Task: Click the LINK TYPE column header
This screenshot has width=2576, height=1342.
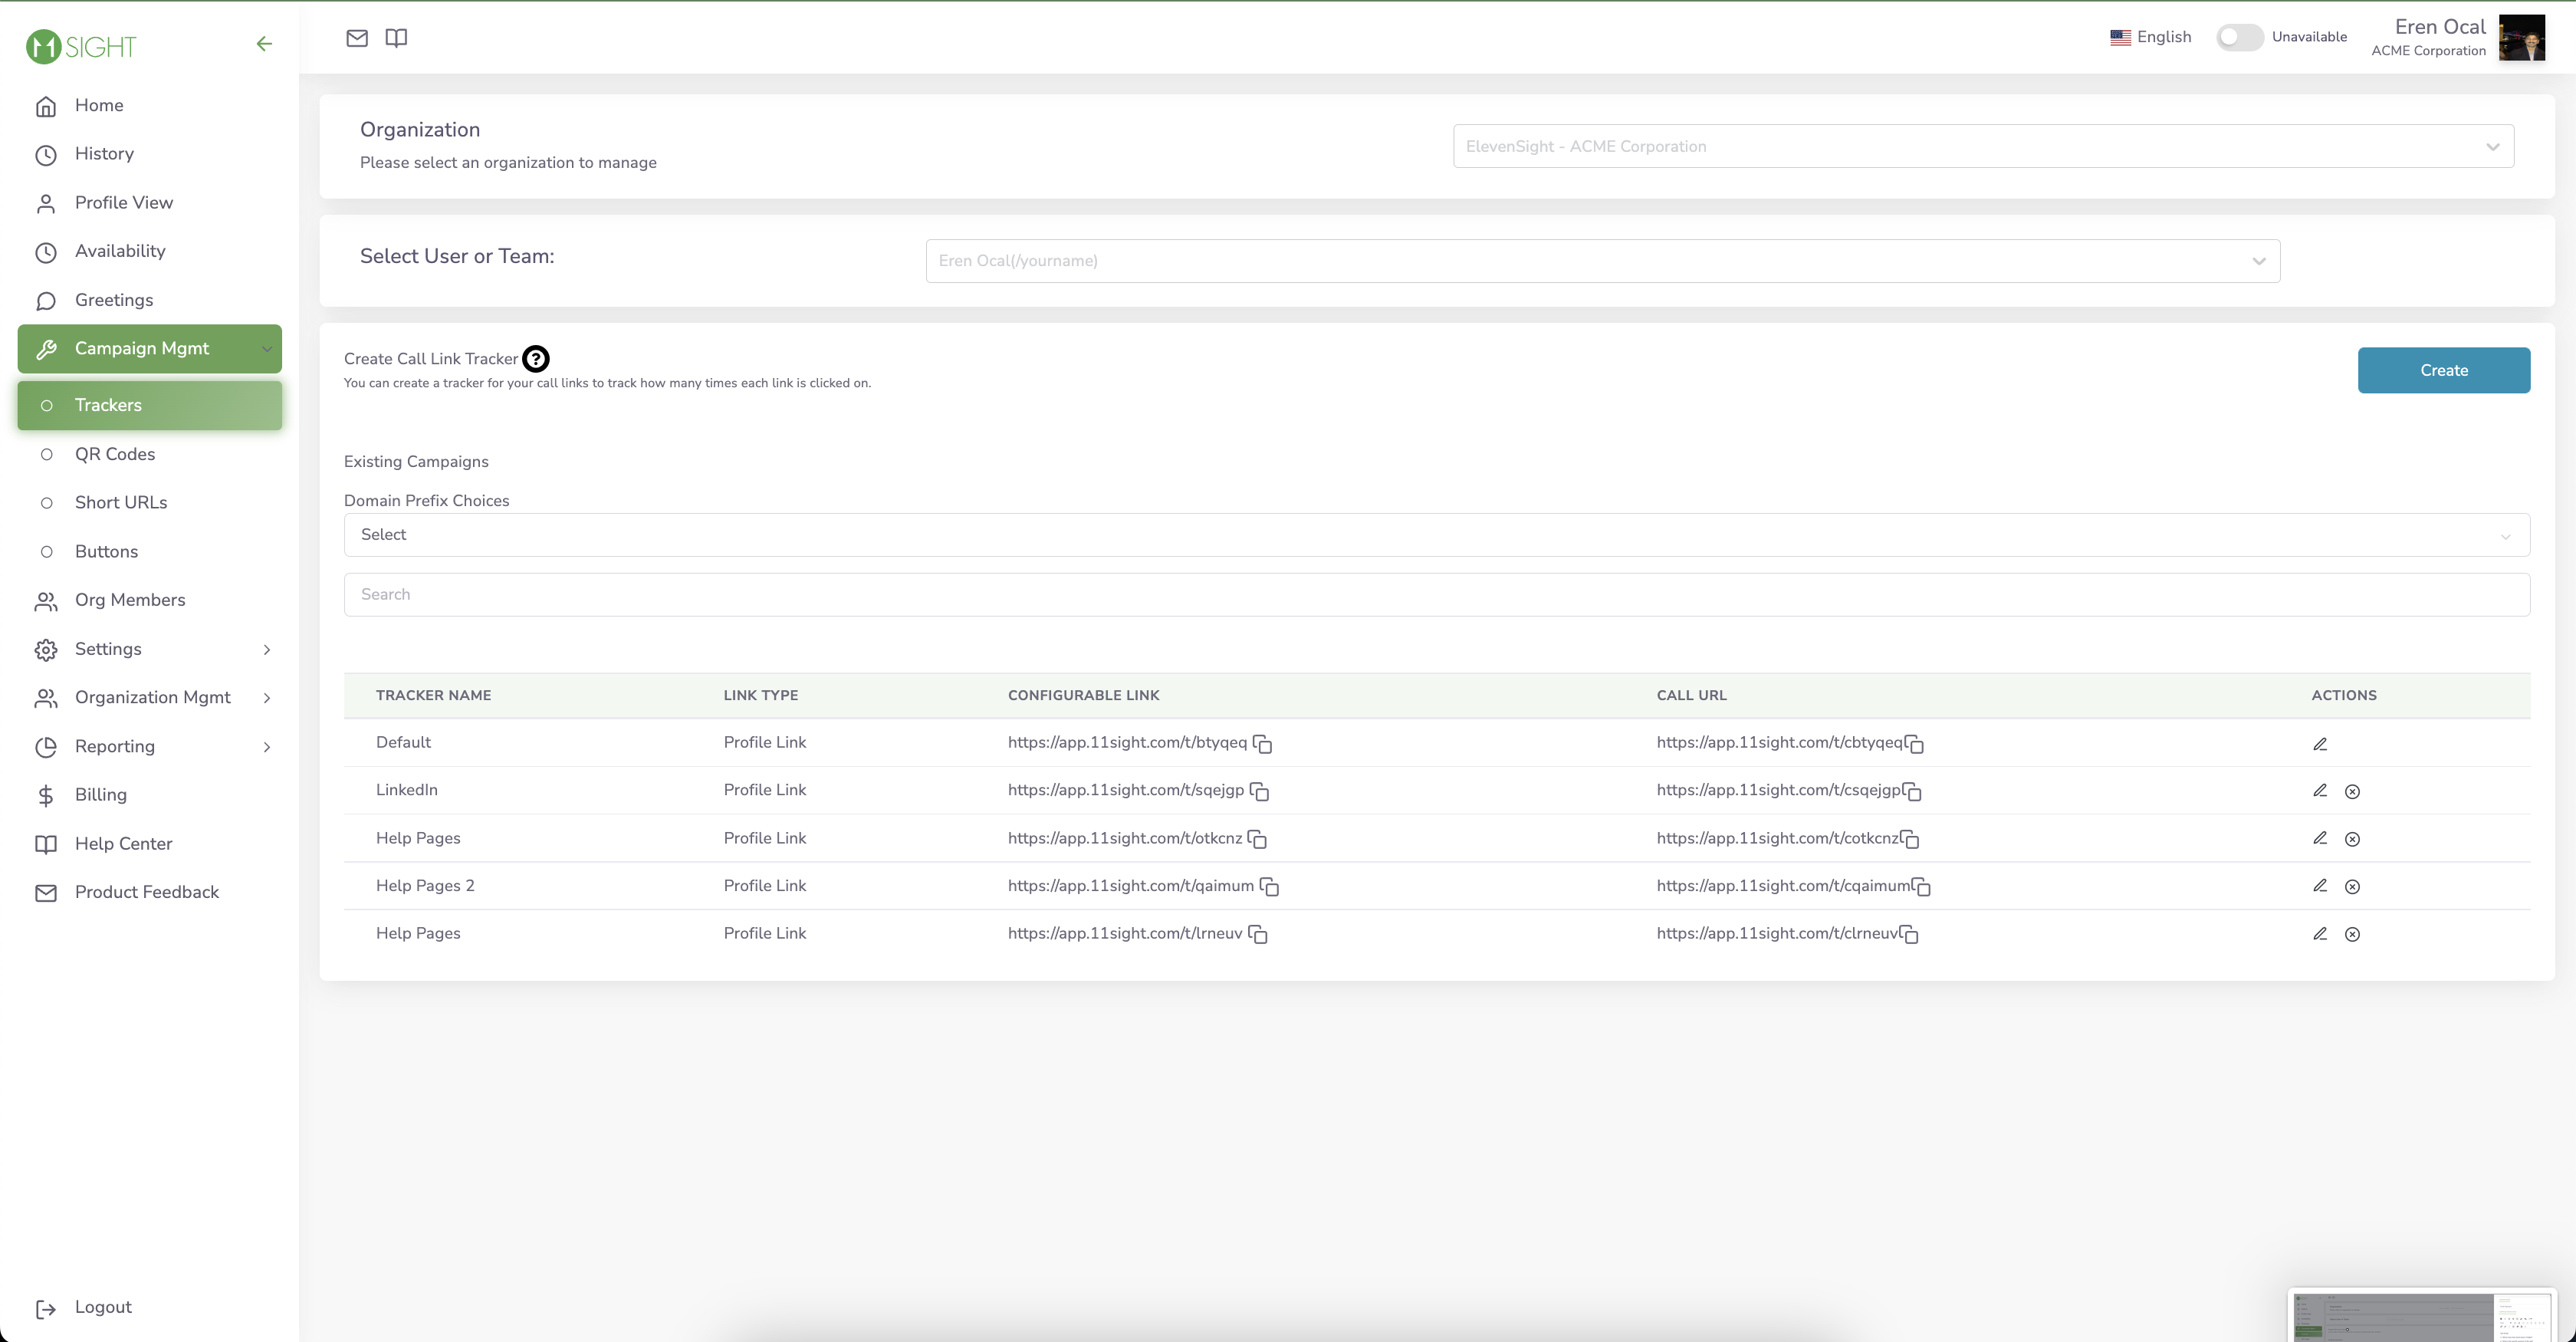Action: pyautogui.click(x=760, y=695)
